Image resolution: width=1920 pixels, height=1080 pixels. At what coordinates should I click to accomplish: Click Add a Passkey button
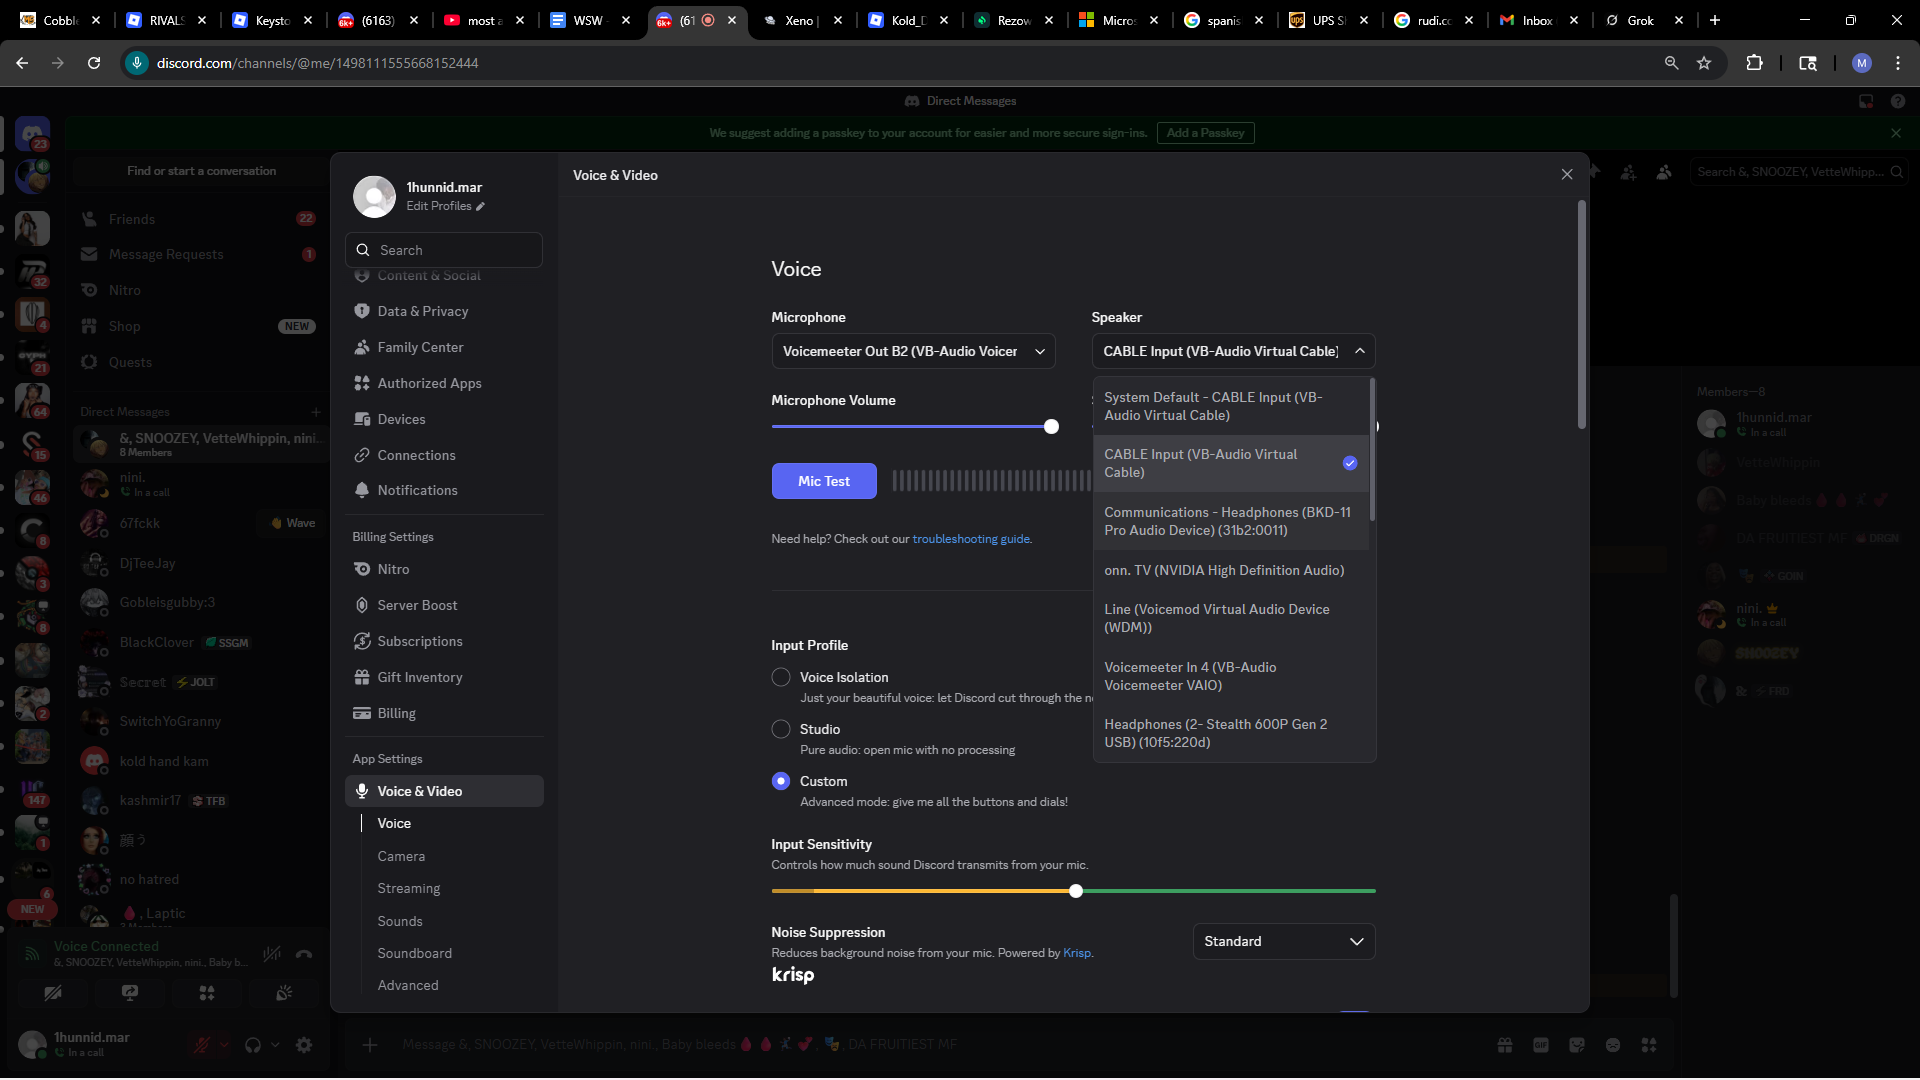(x=1205, y=133)
